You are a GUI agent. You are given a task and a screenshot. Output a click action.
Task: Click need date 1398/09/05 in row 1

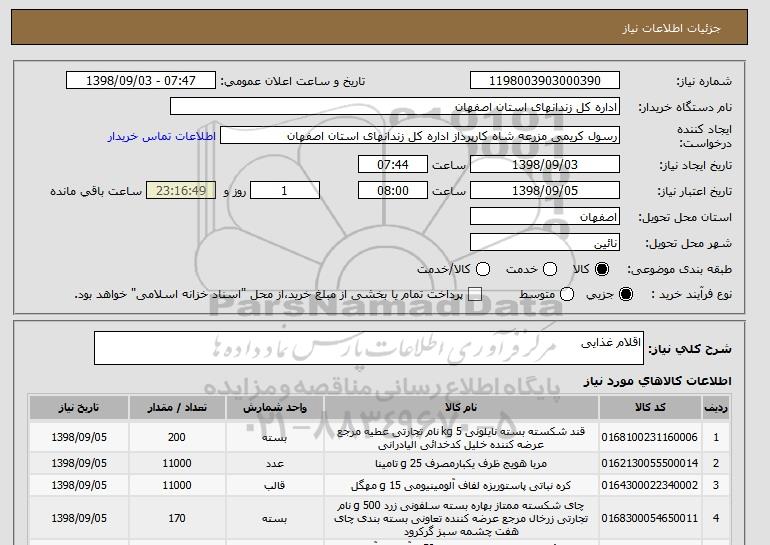pos(79,437)
